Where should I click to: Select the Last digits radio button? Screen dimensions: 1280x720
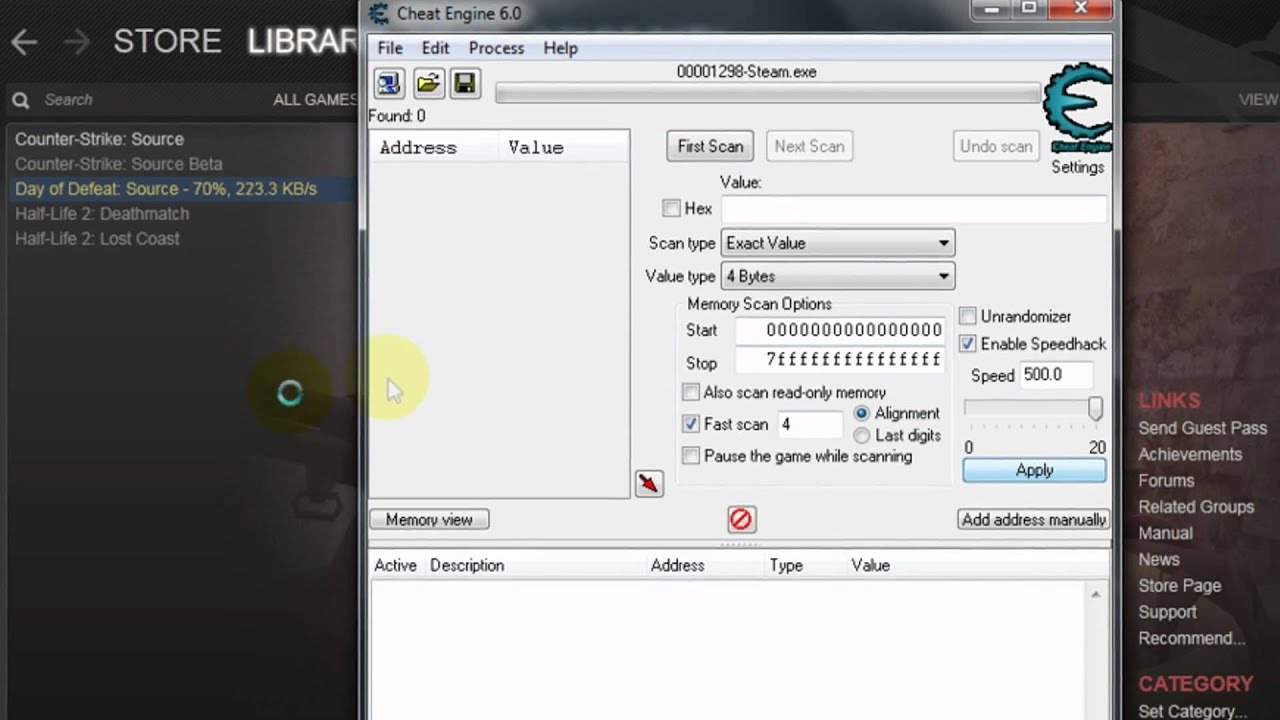click(862, 435)
